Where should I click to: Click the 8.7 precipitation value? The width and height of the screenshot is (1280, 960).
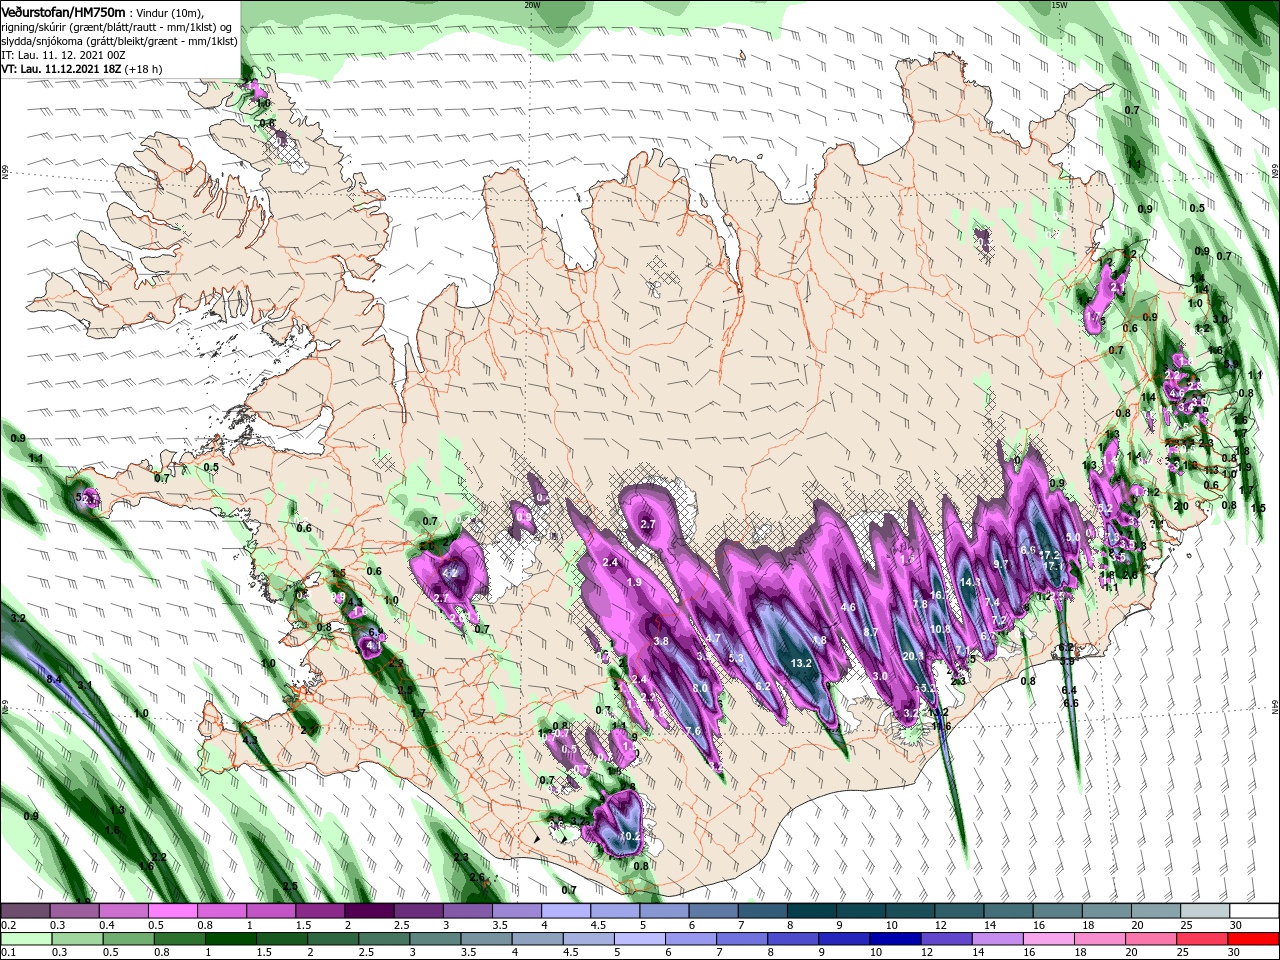[871, 632]
